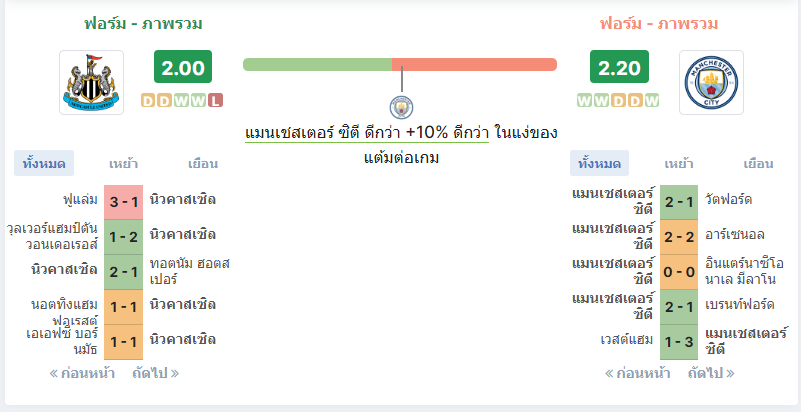Click Manchester City's 2.20 points rating badge
Viewport: 801px width, 412px height.
[x=619, y=66]
